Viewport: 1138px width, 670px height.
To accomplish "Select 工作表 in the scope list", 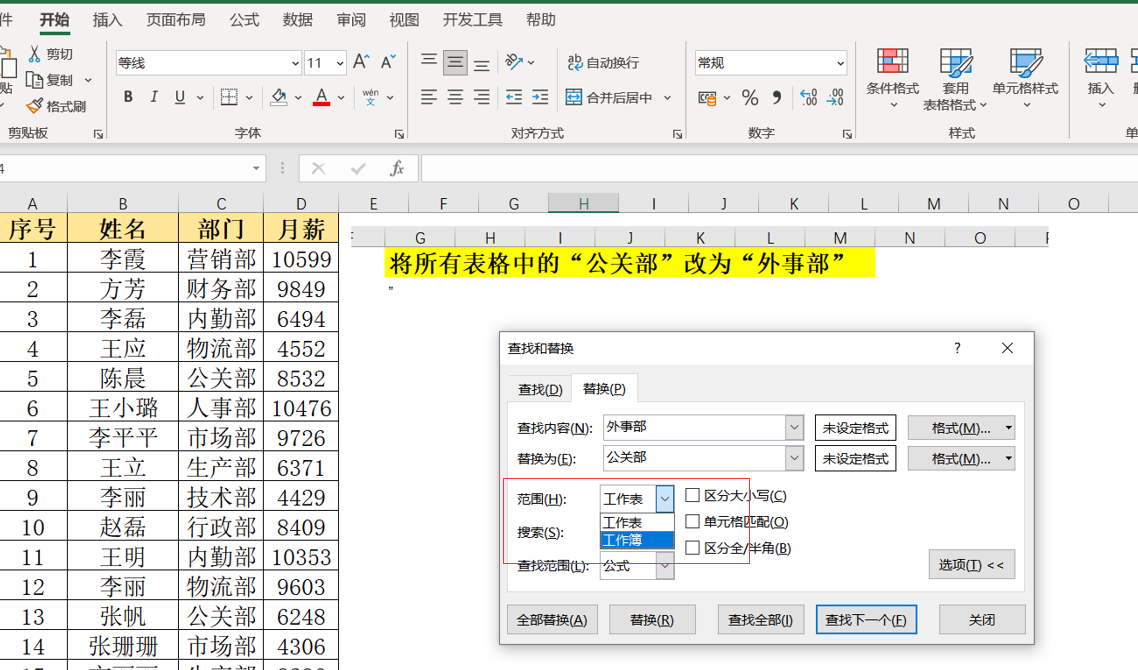I will [636, 523].
